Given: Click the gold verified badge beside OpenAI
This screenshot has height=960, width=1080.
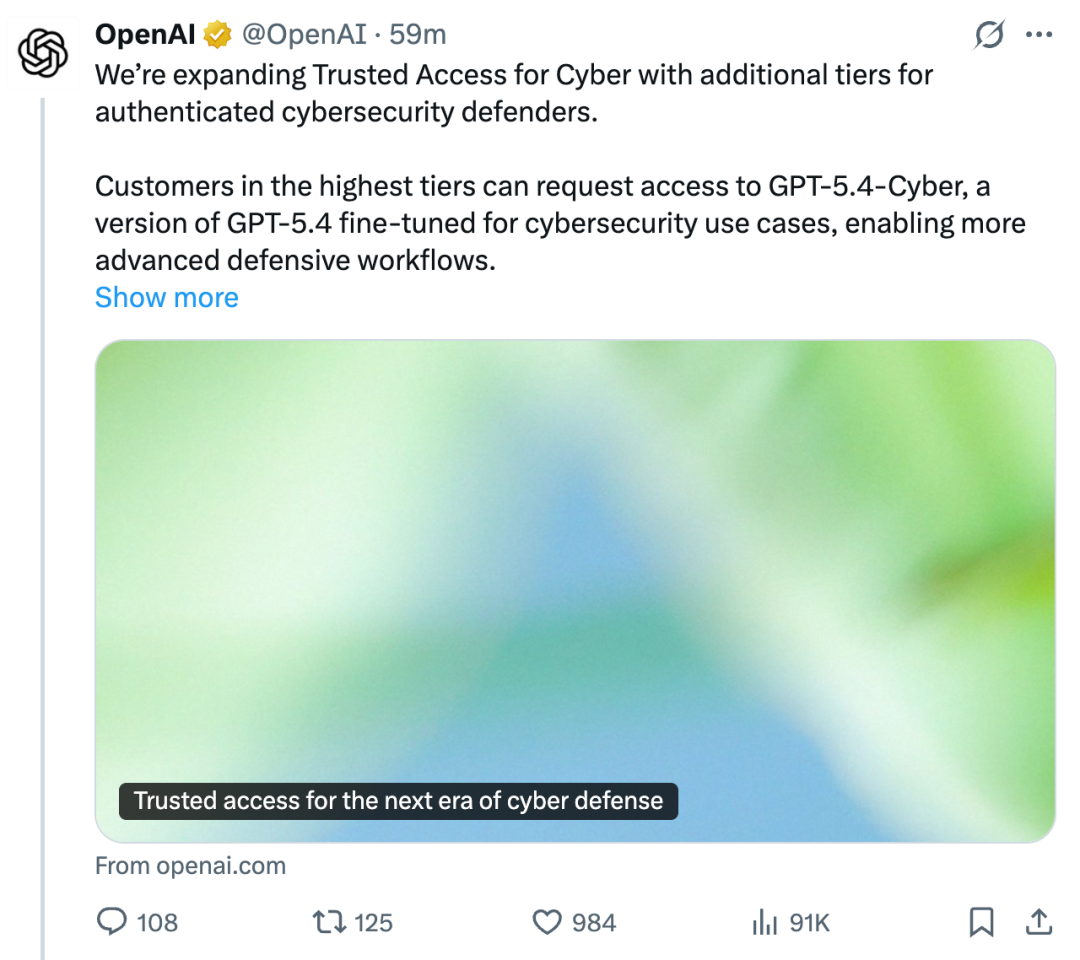Looking at the screenshot, I should (217, 35).
